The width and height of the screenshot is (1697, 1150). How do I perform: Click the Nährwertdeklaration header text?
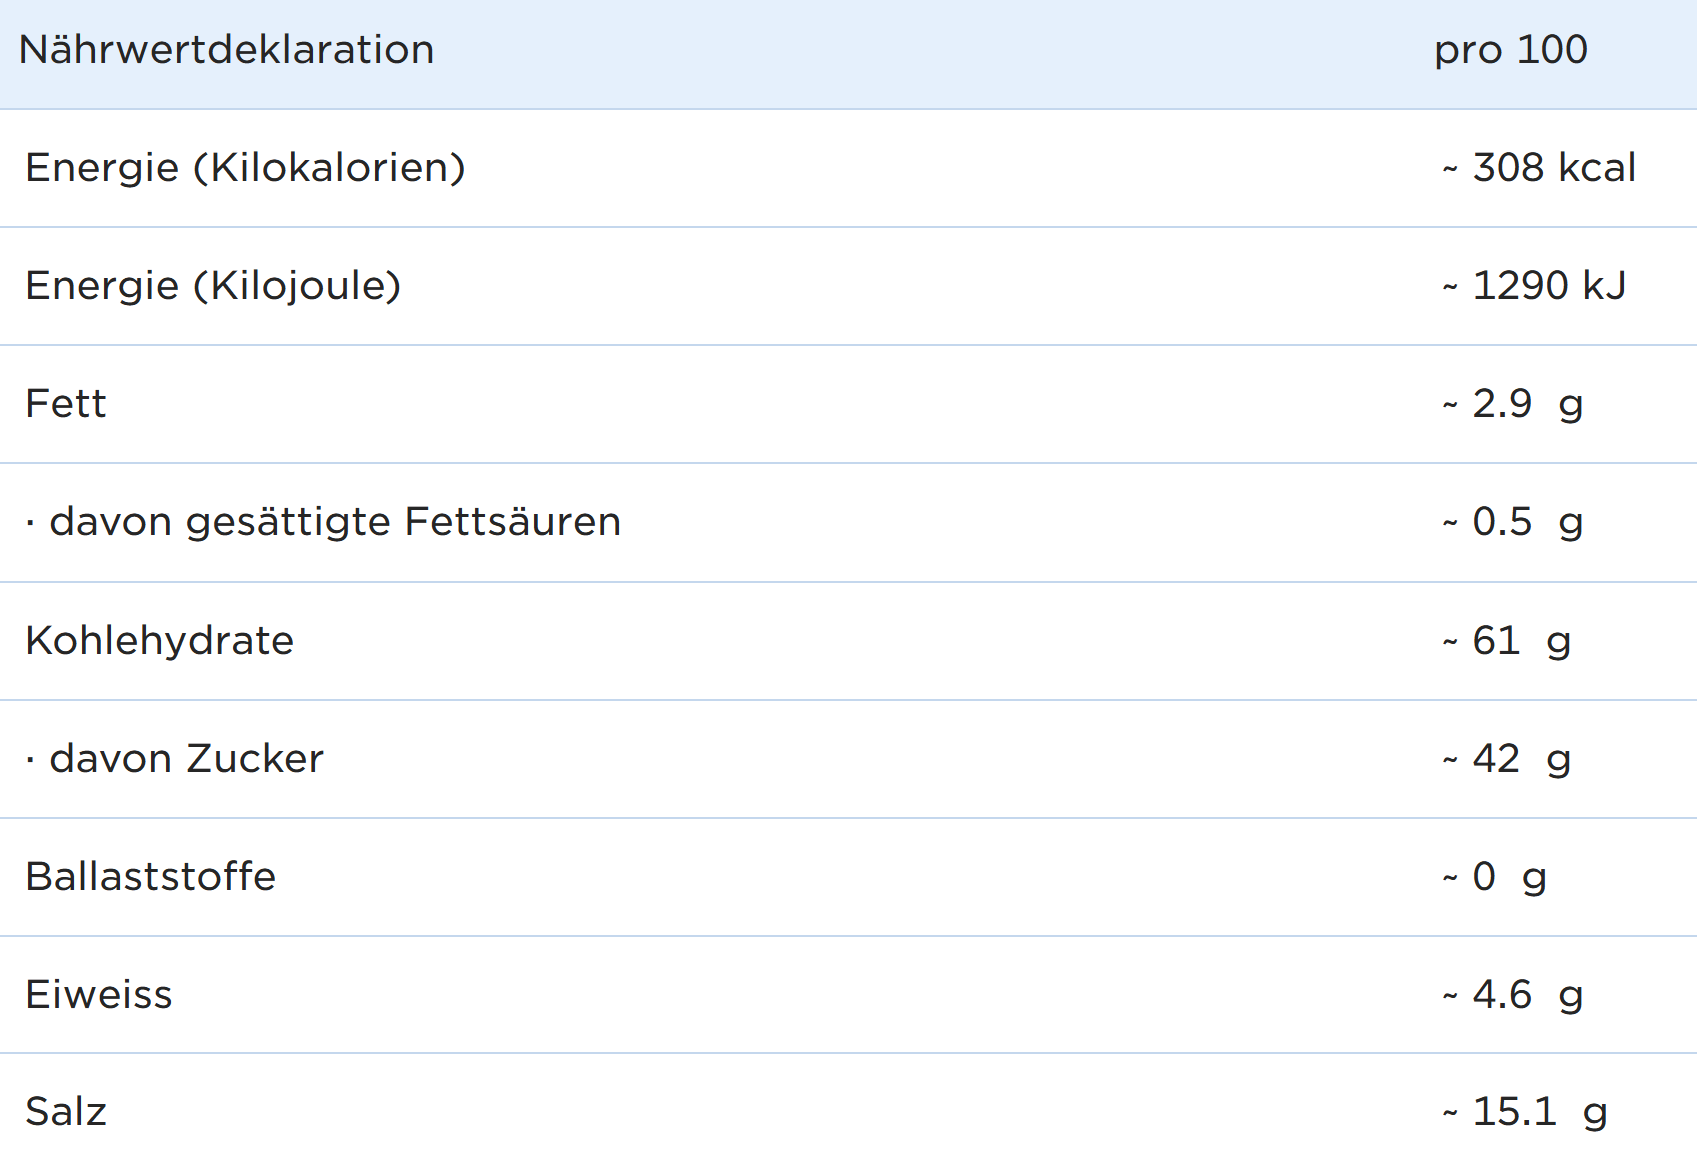tap(227, 50)
